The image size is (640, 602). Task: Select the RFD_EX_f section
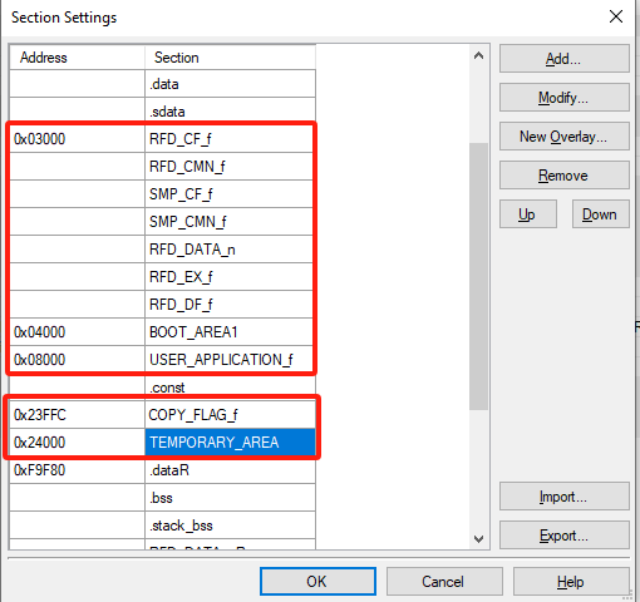pos(230,277)
